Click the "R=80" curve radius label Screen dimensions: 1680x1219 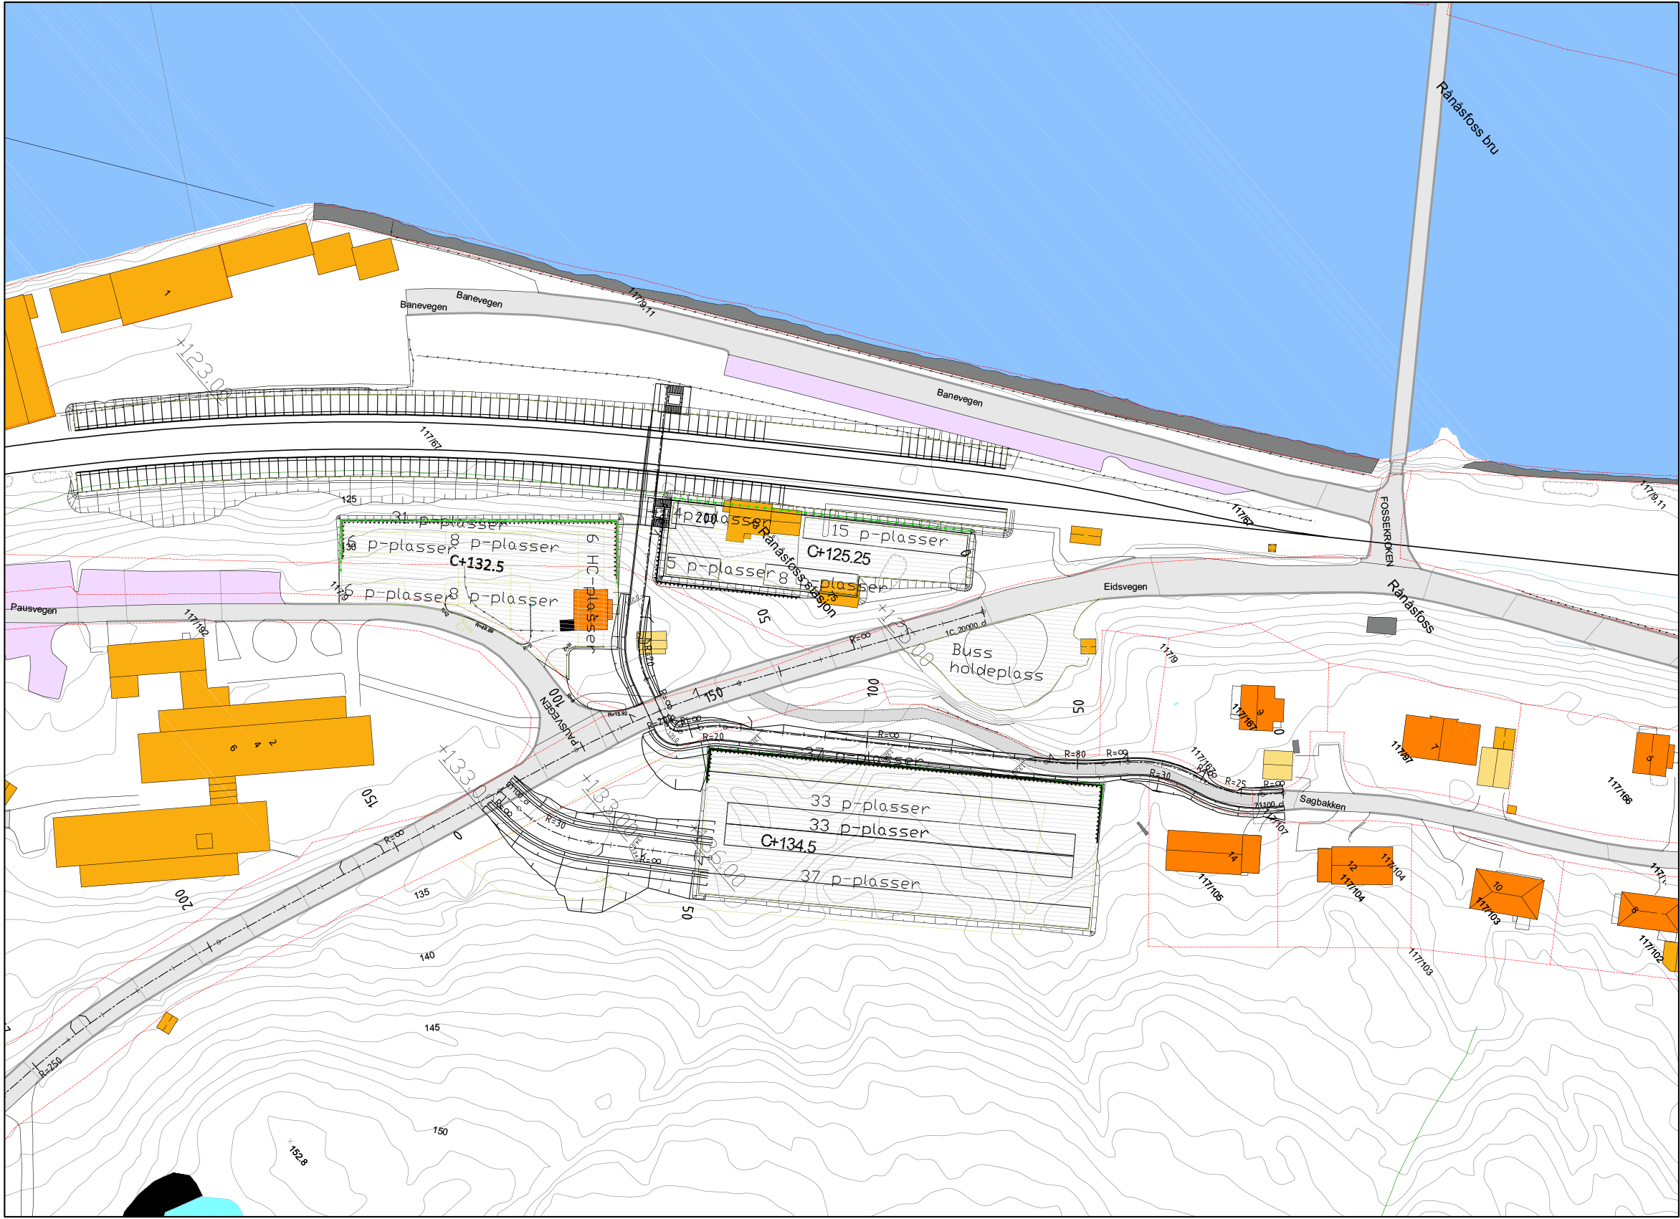1075,754
